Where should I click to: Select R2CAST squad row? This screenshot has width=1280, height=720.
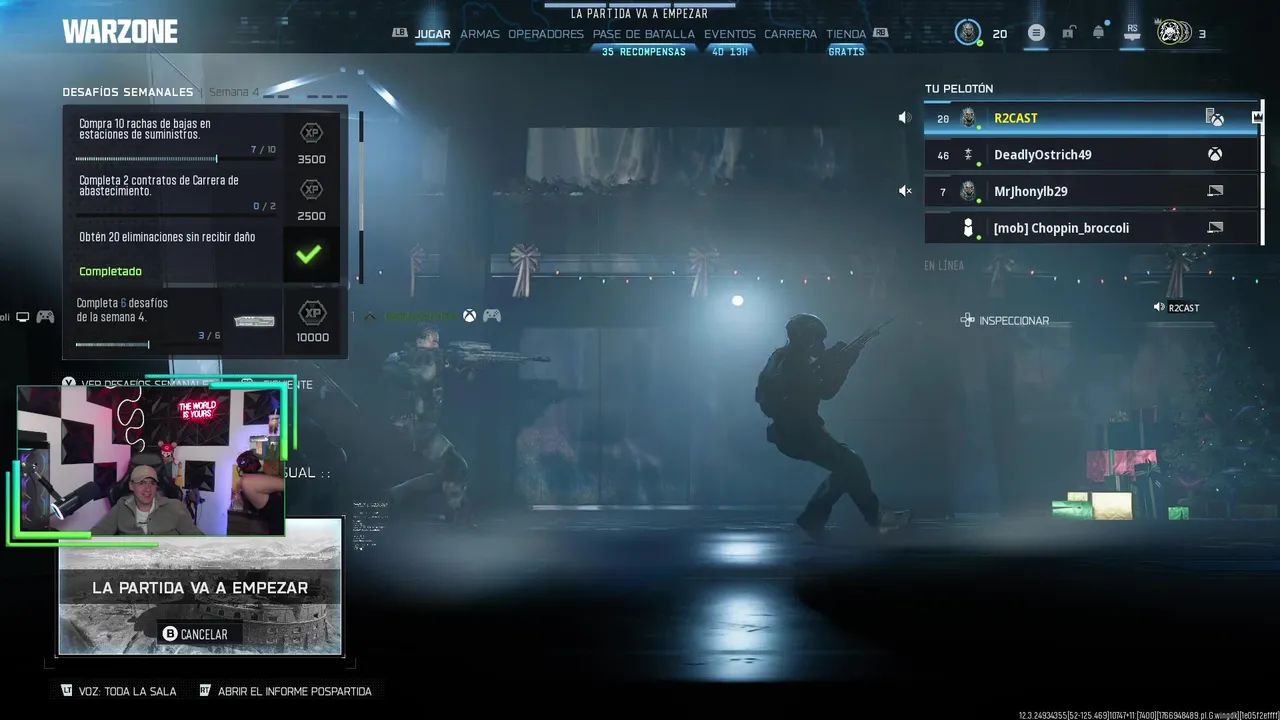point(1092,118)
